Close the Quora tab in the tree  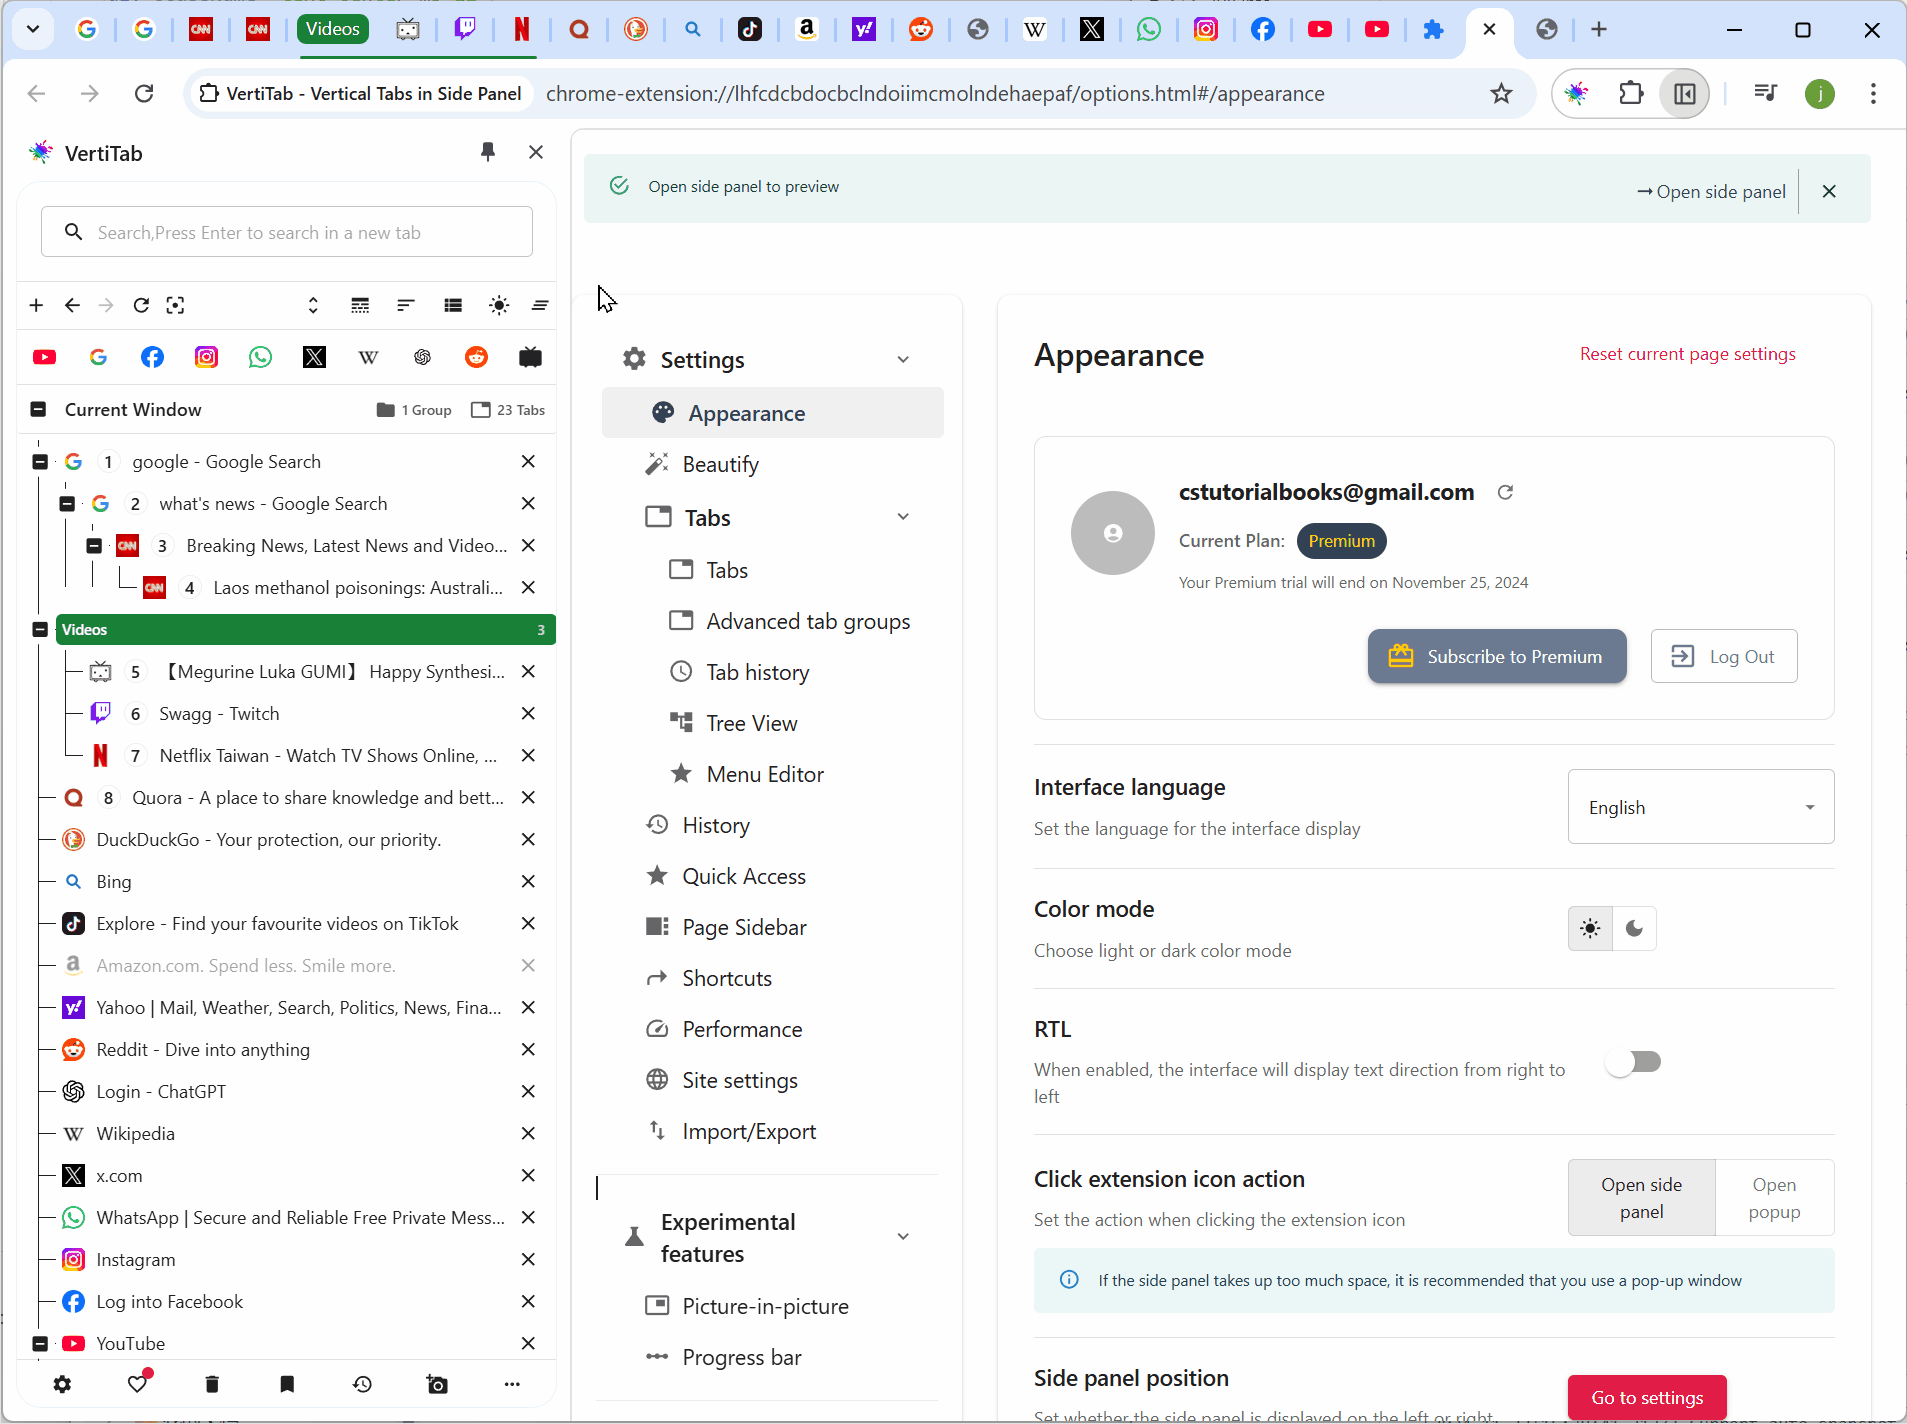point(528,797)
